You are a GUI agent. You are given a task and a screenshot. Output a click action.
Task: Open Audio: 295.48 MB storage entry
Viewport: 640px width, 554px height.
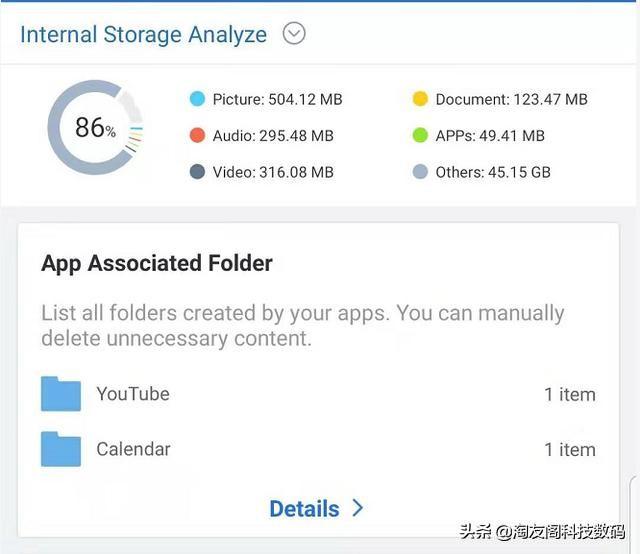click(273, 136)
